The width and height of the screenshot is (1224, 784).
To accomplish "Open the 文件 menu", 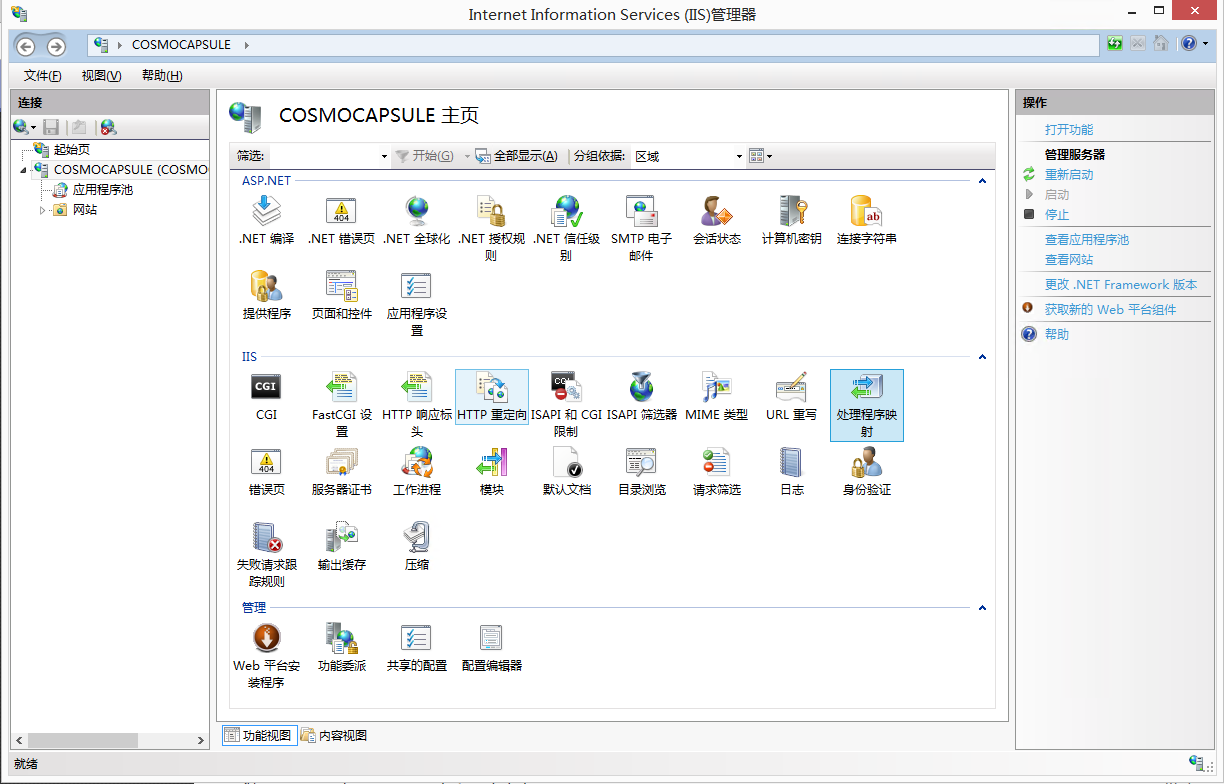I will [43, 76].
